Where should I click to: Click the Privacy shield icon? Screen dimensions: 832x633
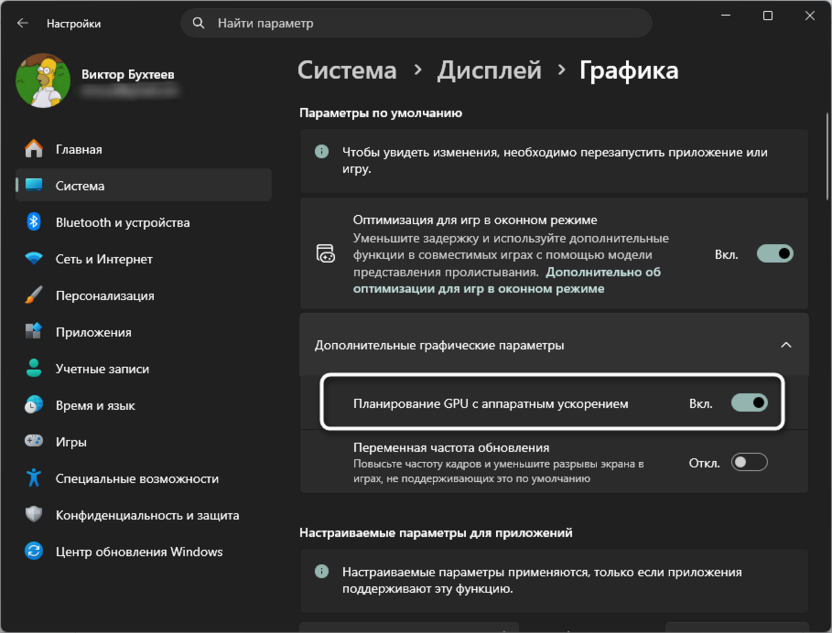[33, 514]
